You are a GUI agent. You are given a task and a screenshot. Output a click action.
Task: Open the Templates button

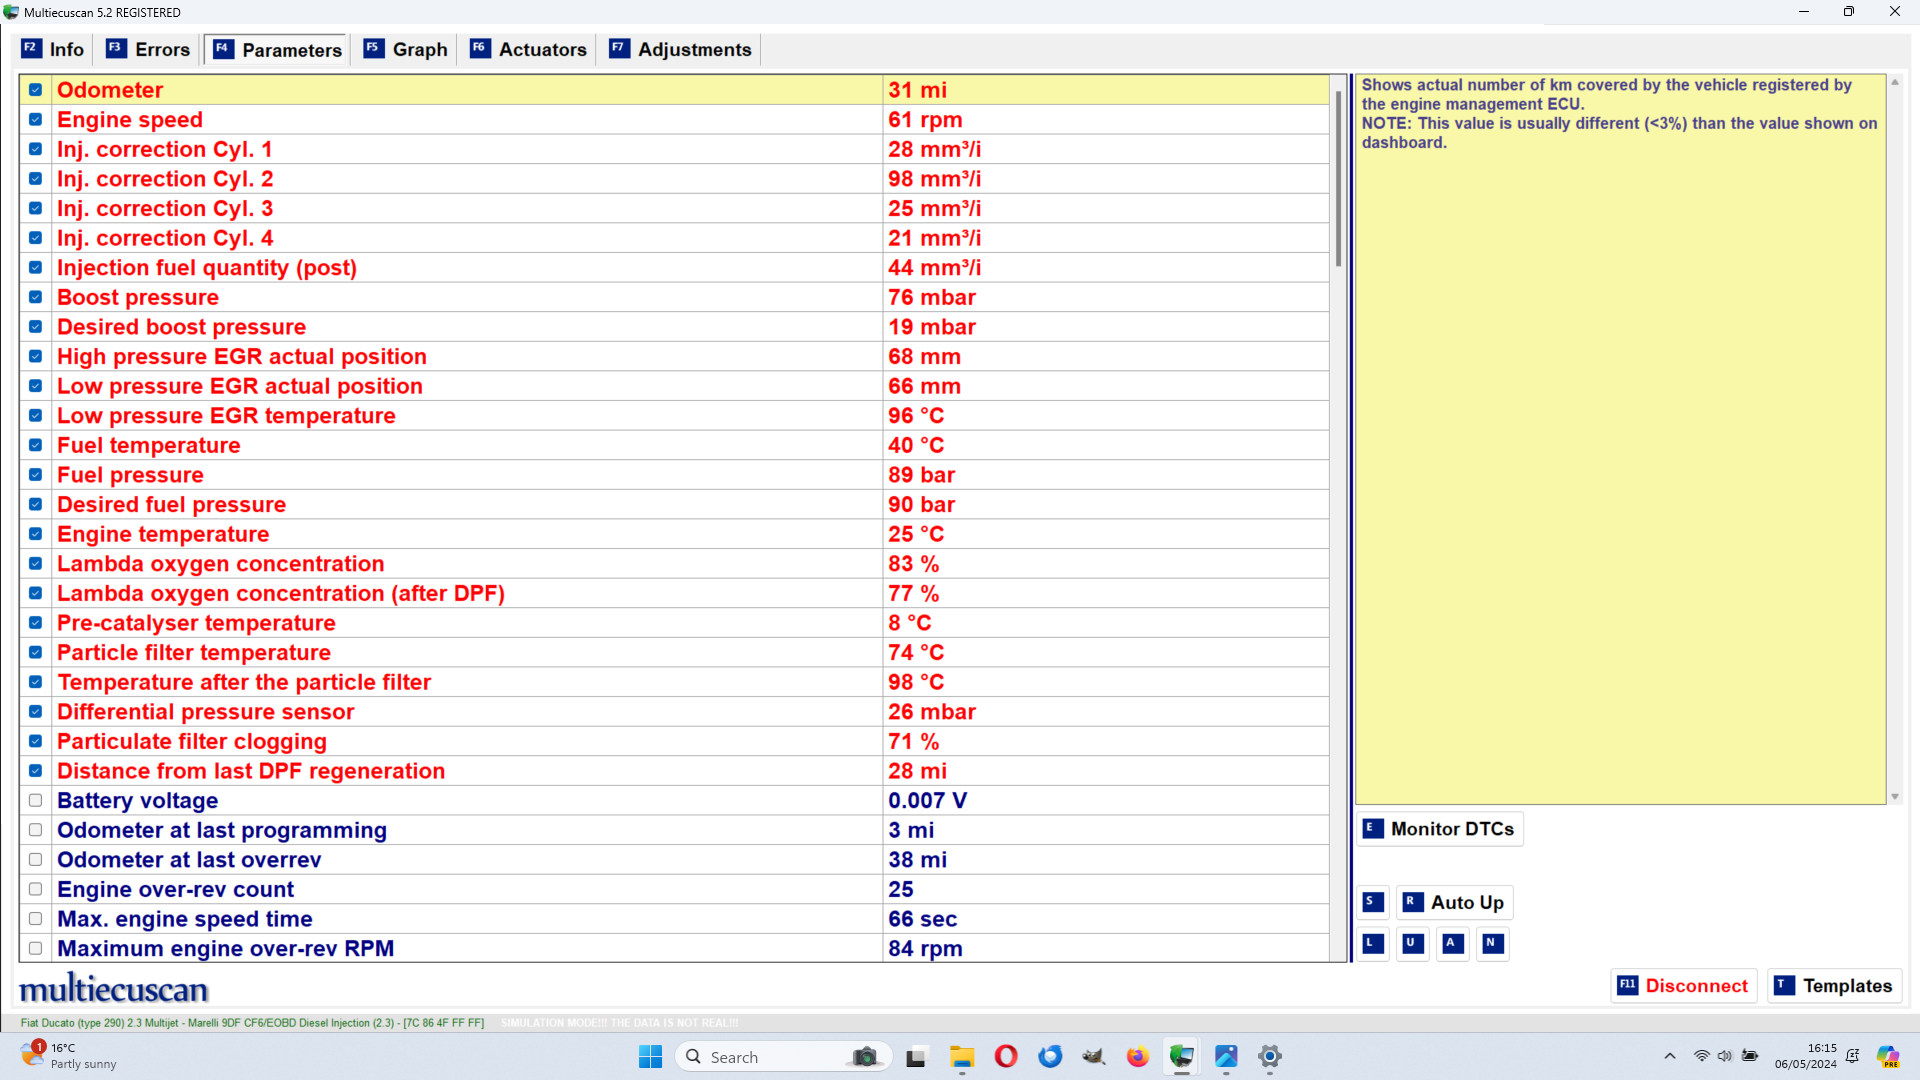(x=1834, y=986)
